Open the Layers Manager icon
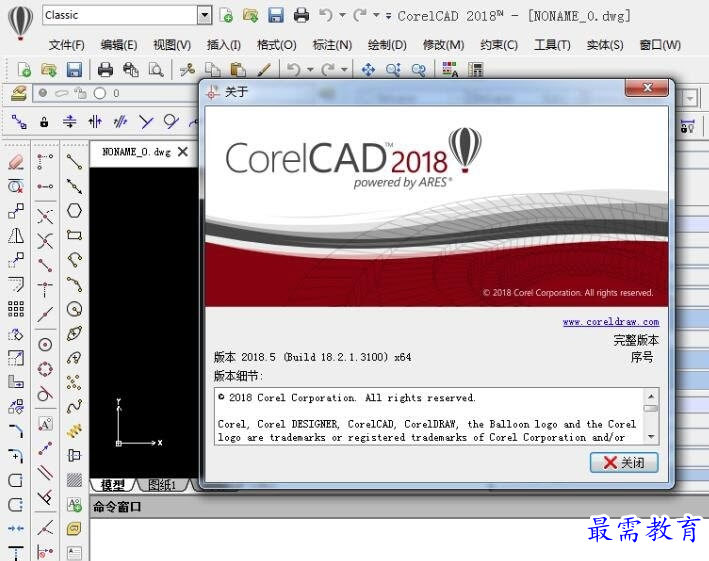709x561 pixels. click(x=19, y=94)
